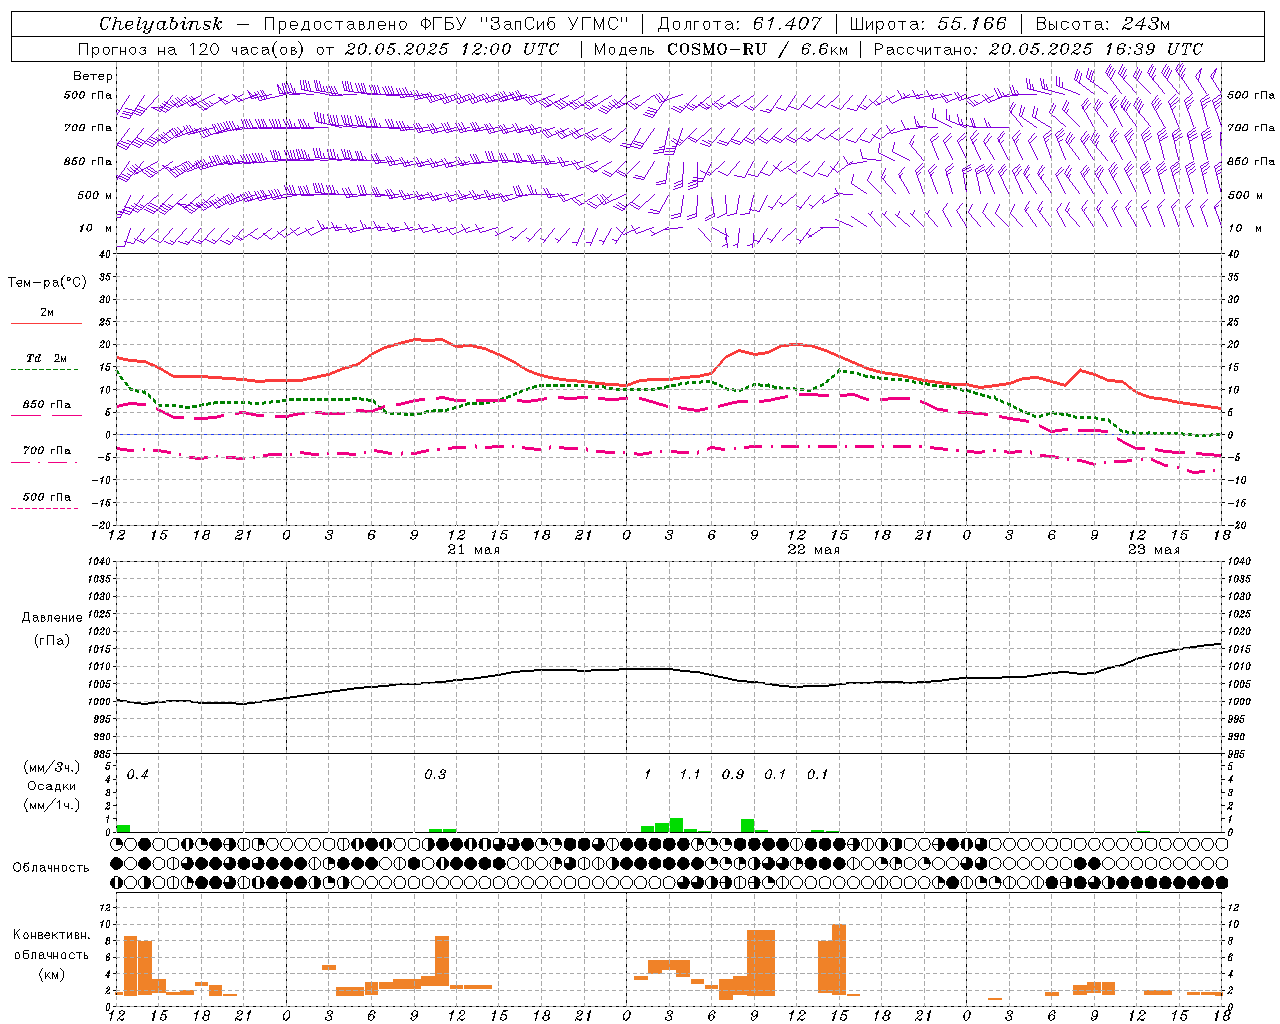
Task: Select the 0.9 precipitation value
Action: click(x=733, y=774)
